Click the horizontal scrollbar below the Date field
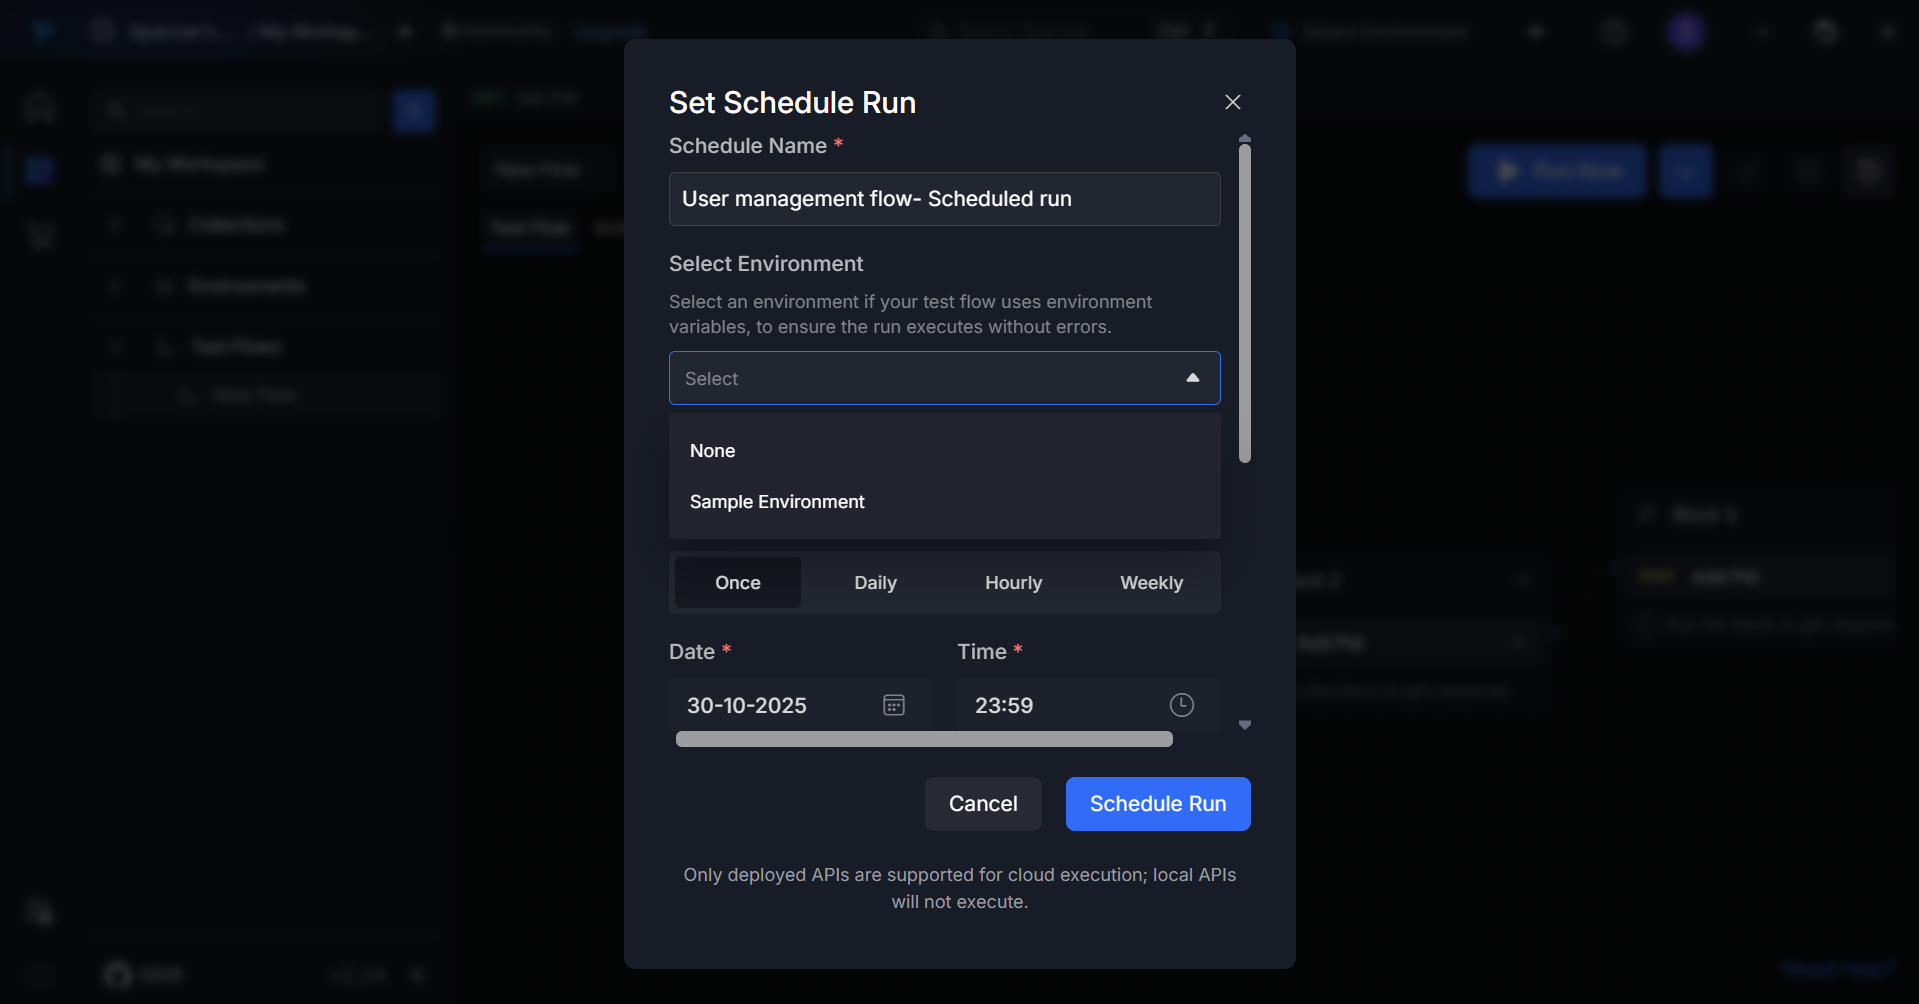Viewport: 1919px width, 1004px height. click(923, 739)
